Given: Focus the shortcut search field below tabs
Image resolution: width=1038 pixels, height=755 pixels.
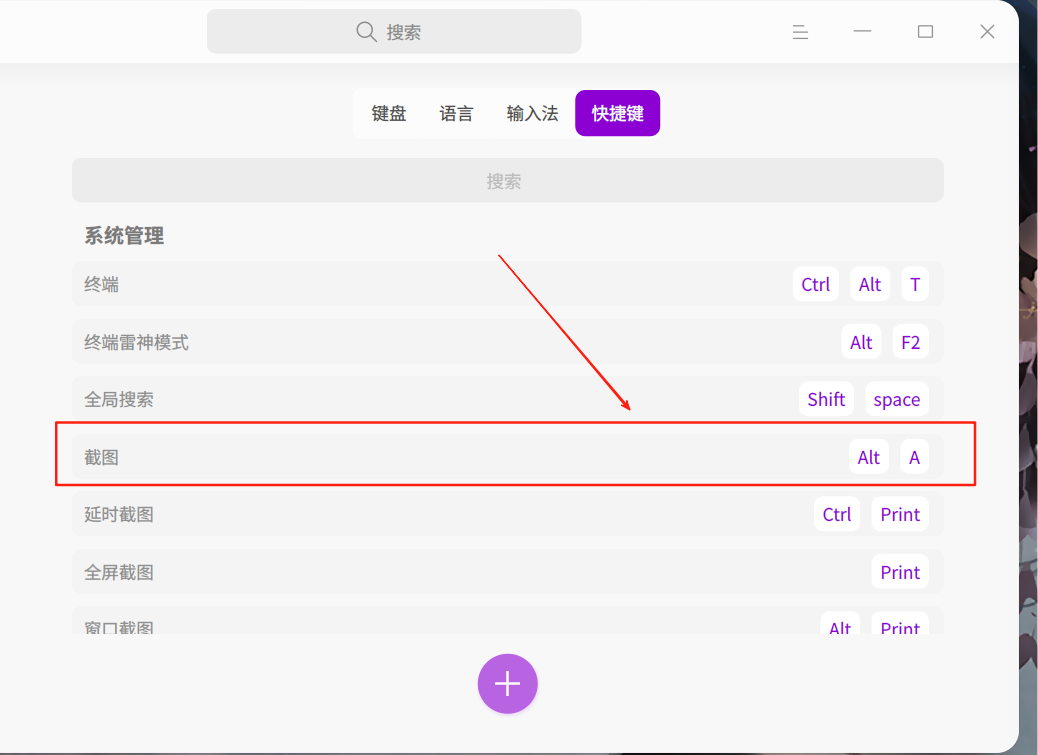Looking at the screenshot, I should click(508, 181).
